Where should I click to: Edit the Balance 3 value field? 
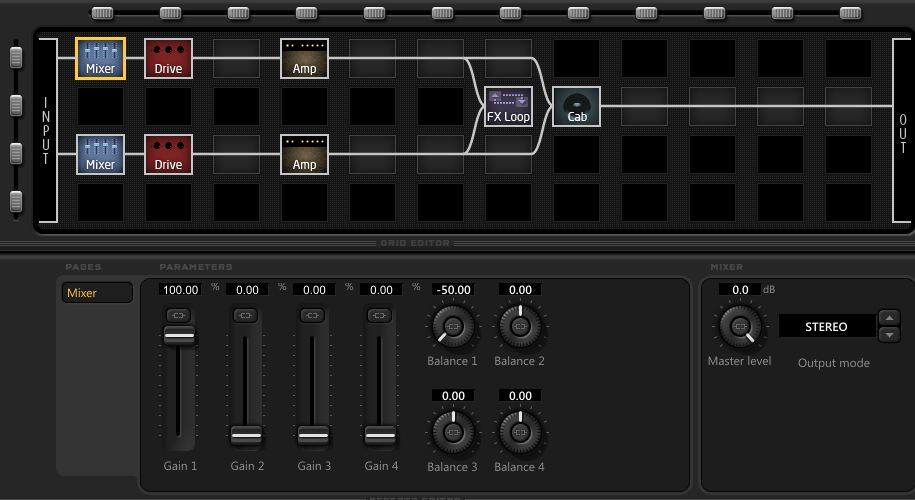[453, 396]
